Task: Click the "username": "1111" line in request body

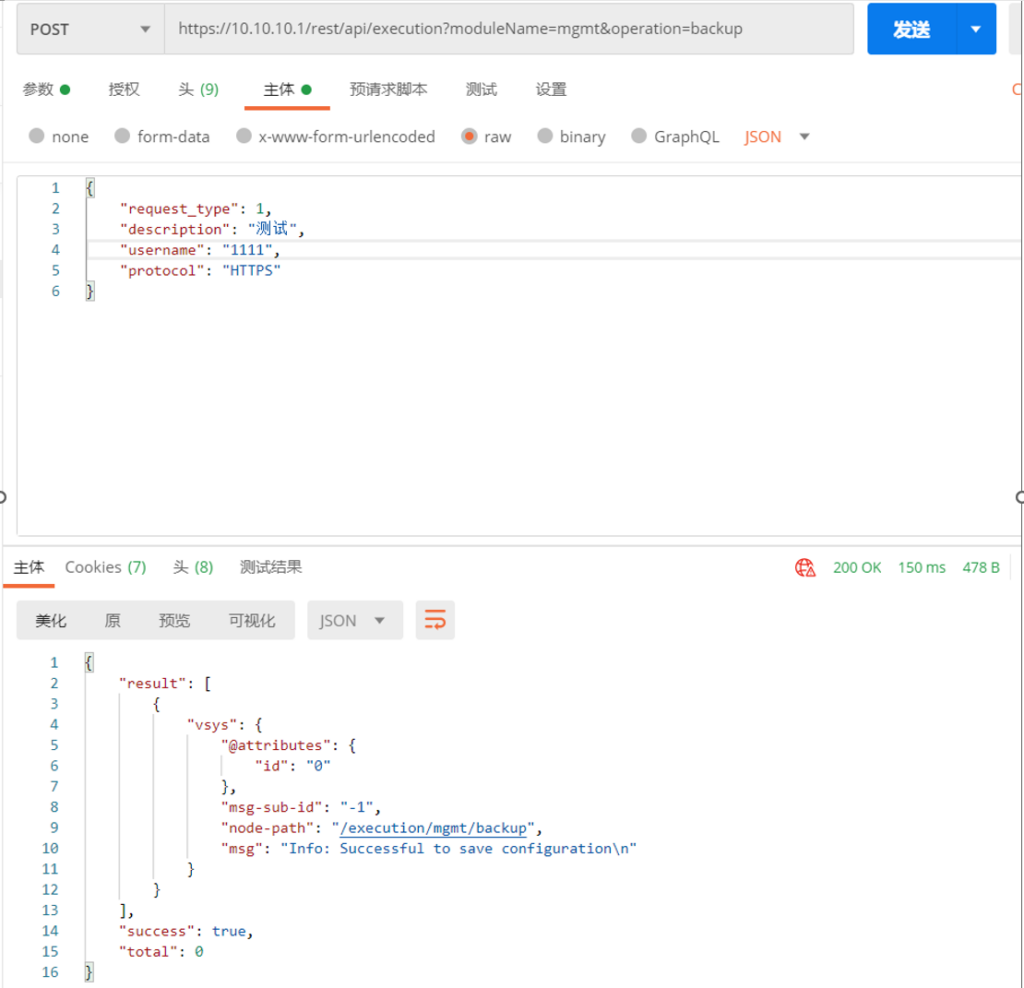Action: (200, 250)
